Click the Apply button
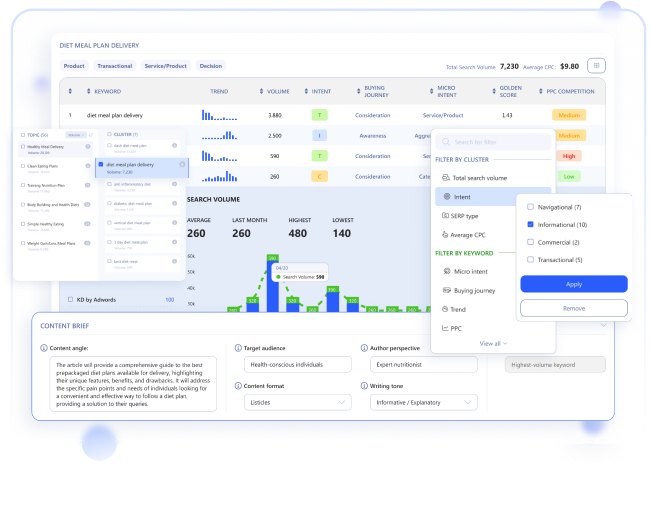Image resolution: width=650 pixels, height=509 pixels. pos(574,284)
